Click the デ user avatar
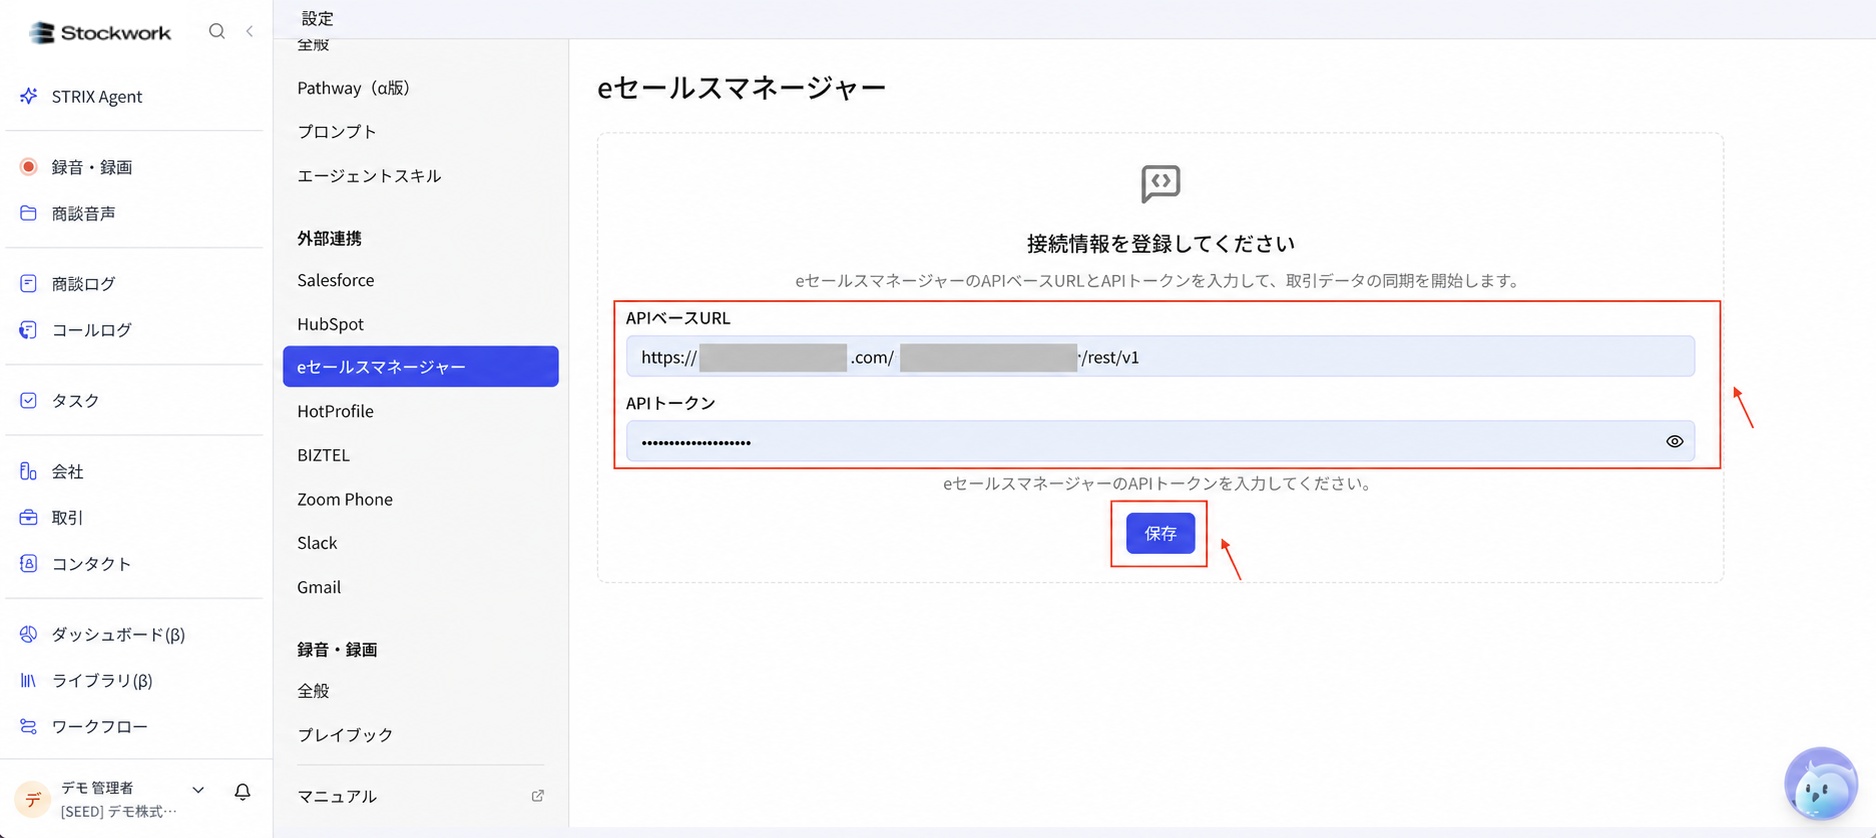The width and height of the screenshot is (1876, 838). 32,799
